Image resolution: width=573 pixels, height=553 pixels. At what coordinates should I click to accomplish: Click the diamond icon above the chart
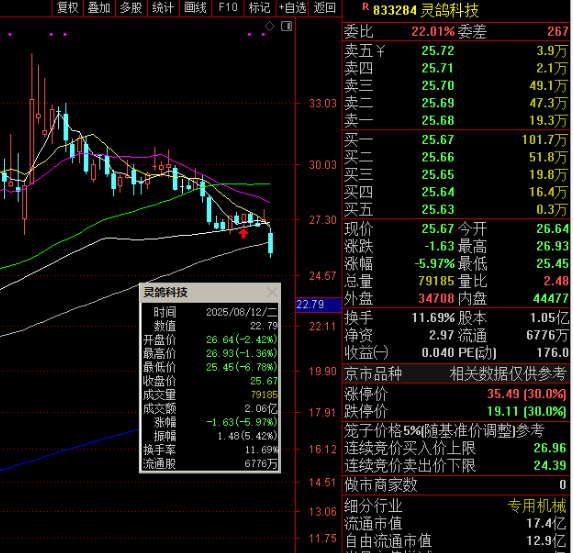[x=269, y=26]
